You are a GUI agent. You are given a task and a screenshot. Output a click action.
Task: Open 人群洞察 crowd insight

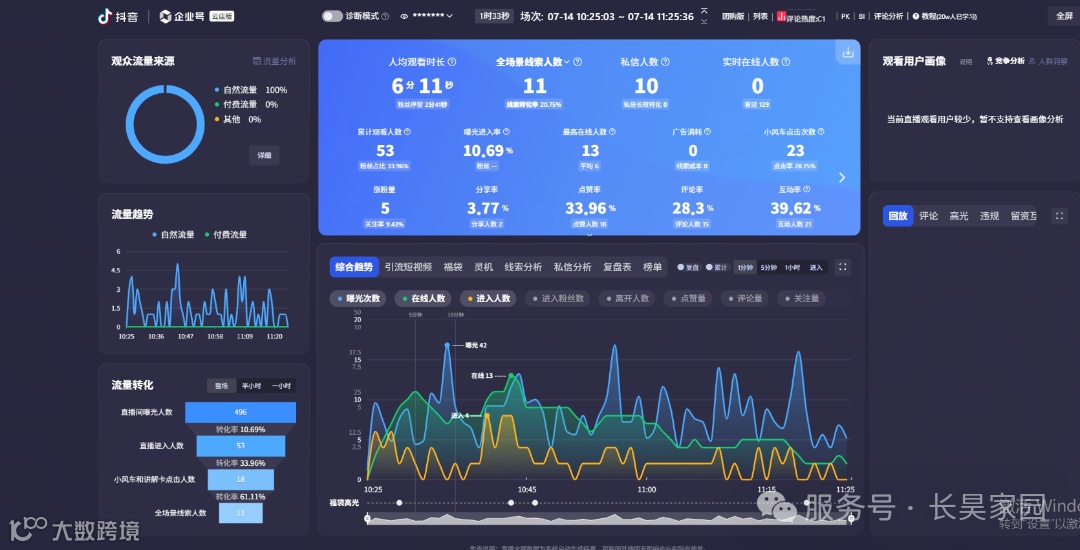tap(1049, 61)
